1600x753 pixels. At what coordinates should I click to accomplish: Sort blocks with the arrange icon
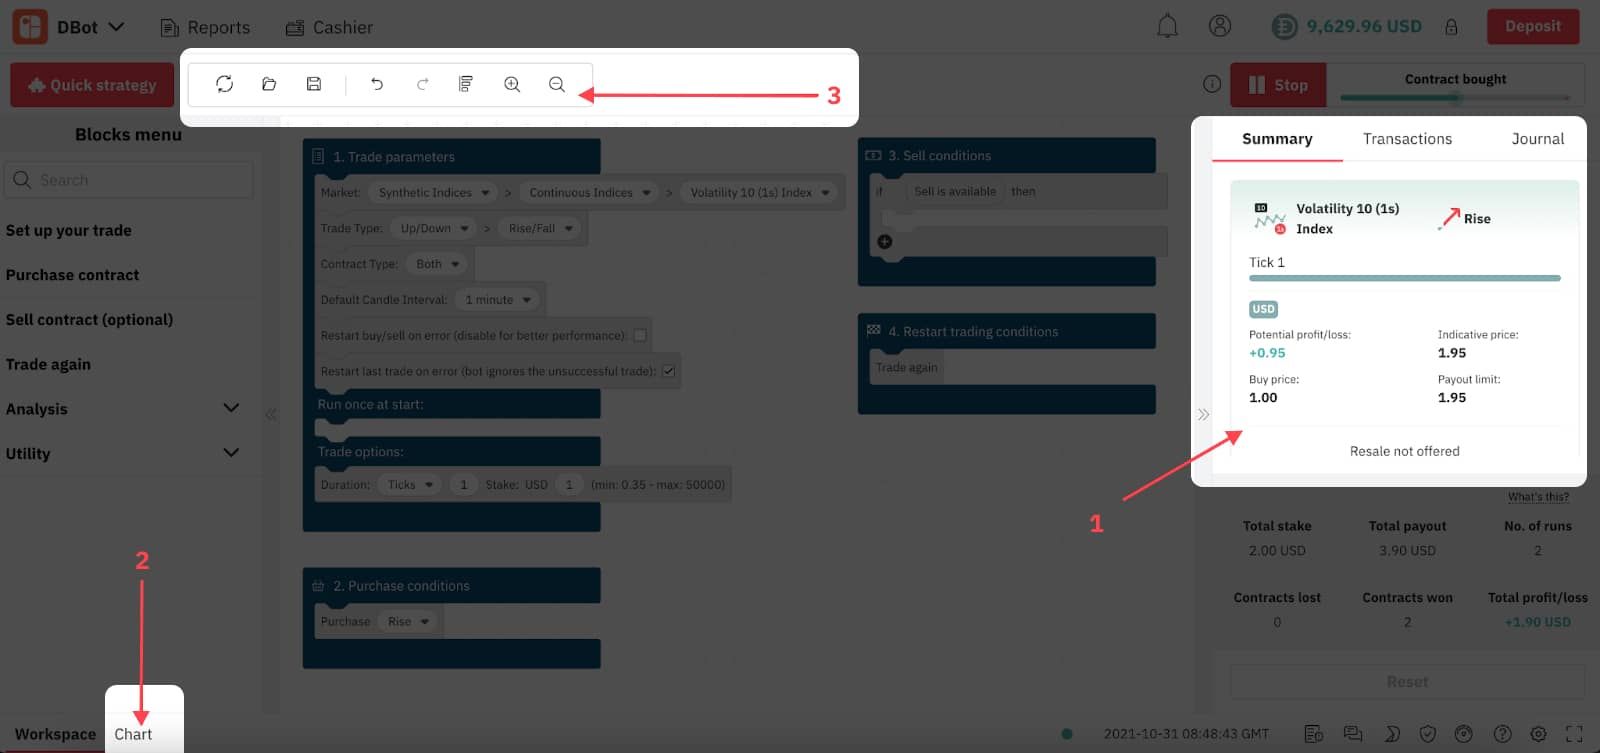[466, 84]
